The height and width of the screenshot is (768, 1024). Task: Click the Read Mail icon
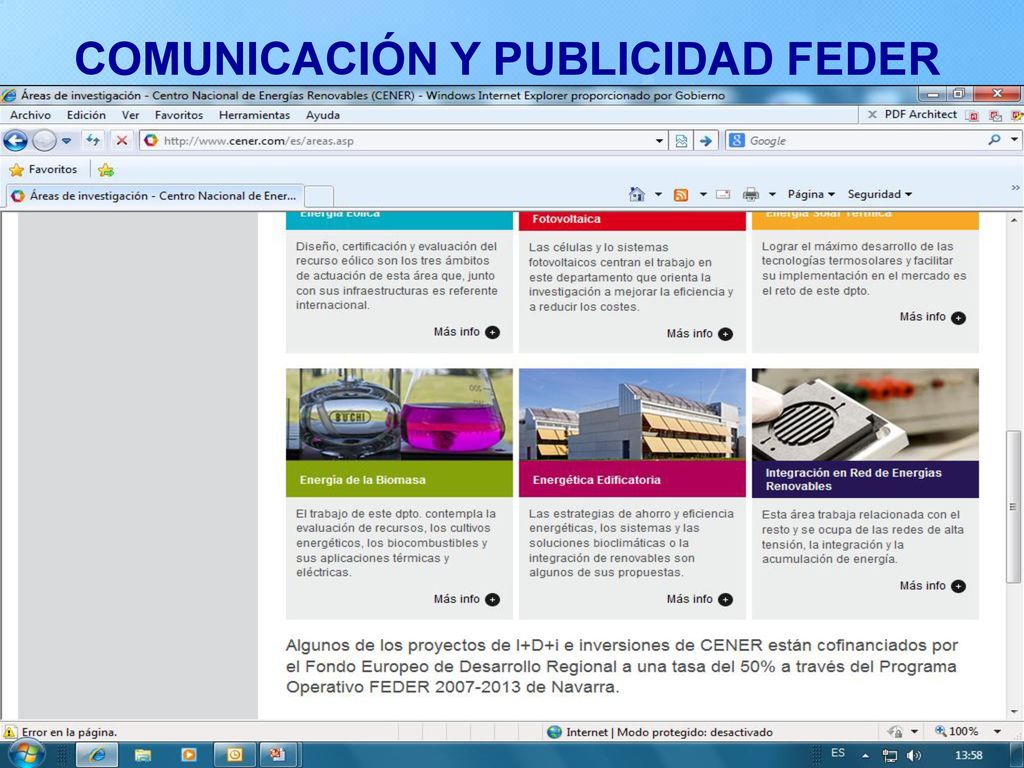723,194
